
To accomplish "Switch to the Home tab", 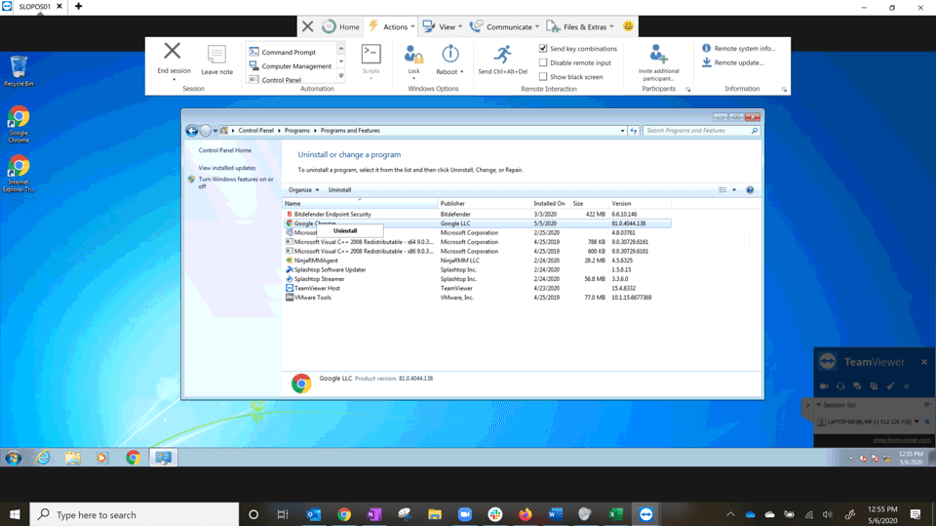I will coord(341,27).
